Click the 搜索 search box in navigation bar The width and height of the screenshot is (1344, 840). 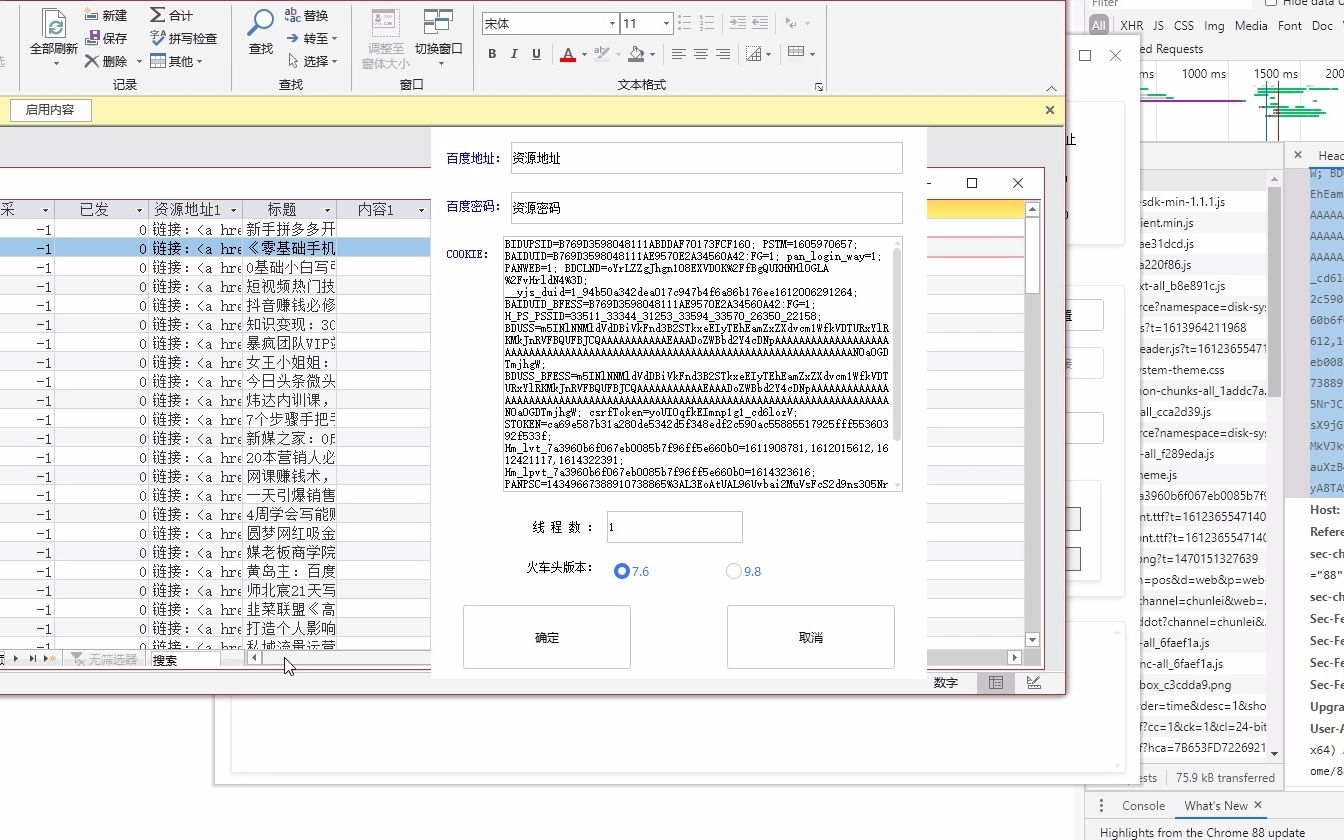184,660
